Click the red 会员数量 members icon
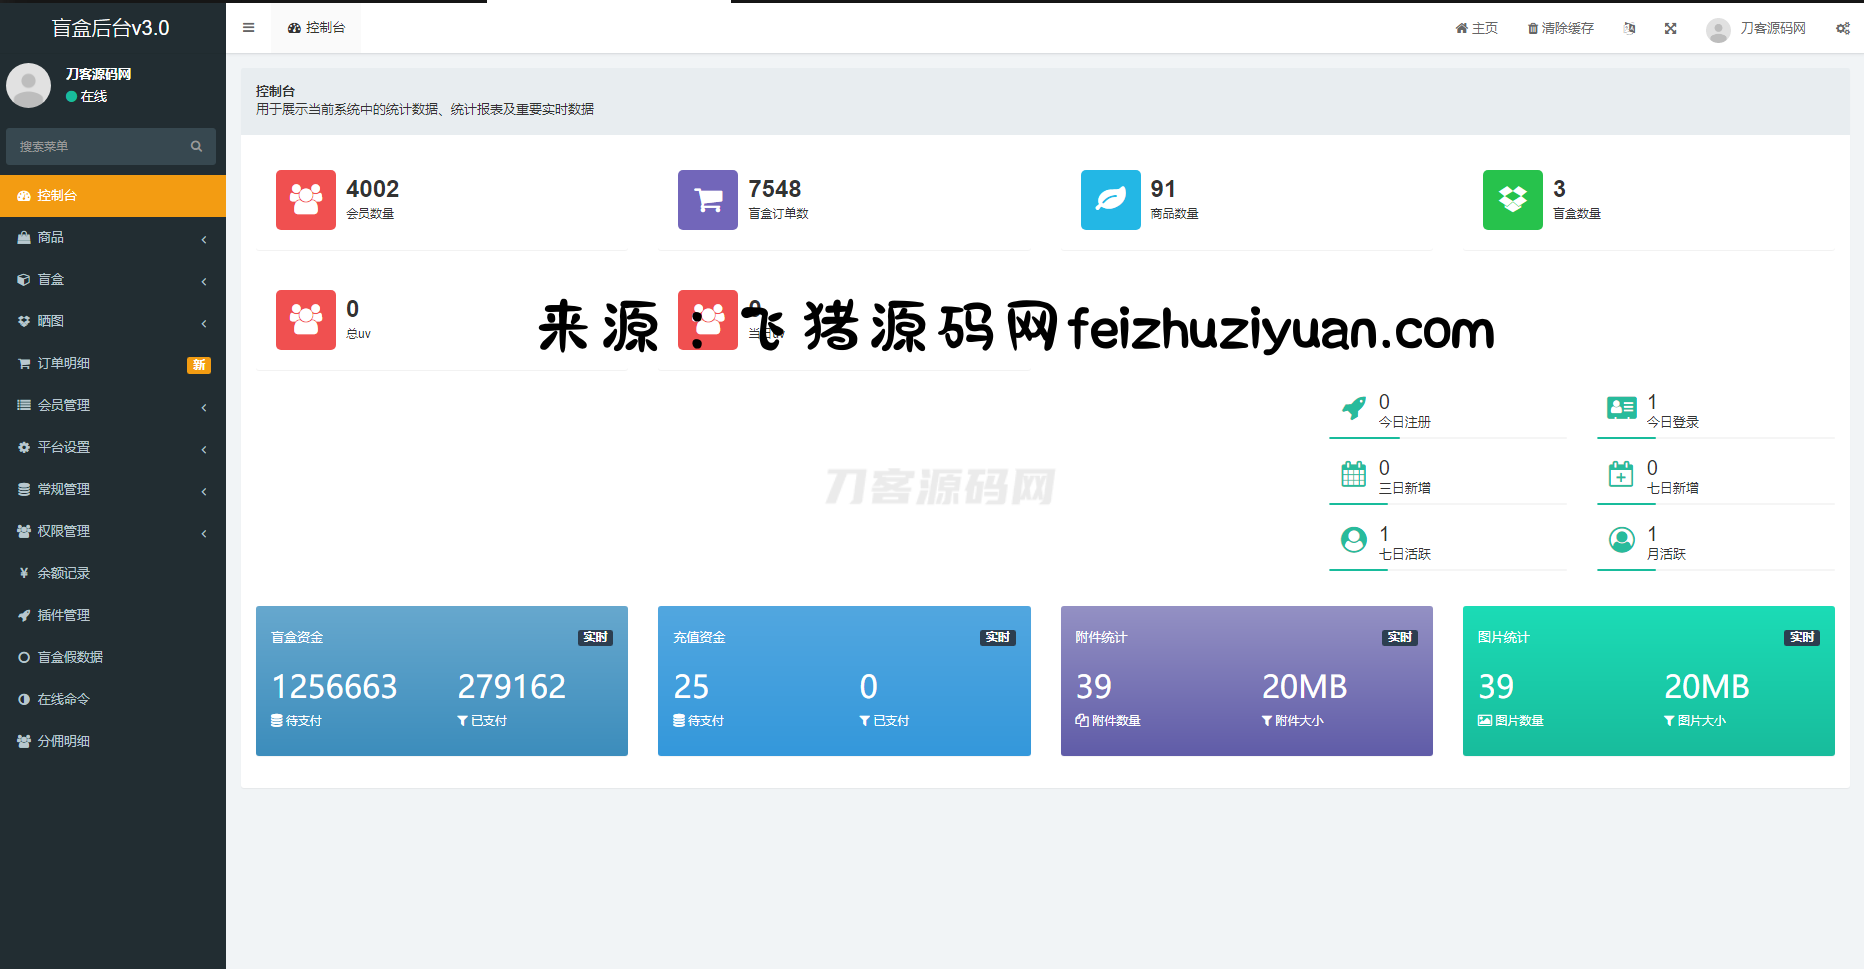The height and width of the screenshot is (969, 1864). pos(306,200)
